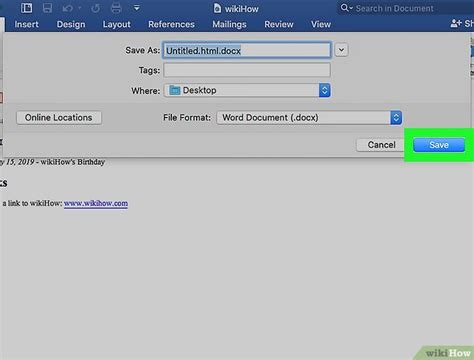Open the Insert ribbon tab

pos(27,24)
